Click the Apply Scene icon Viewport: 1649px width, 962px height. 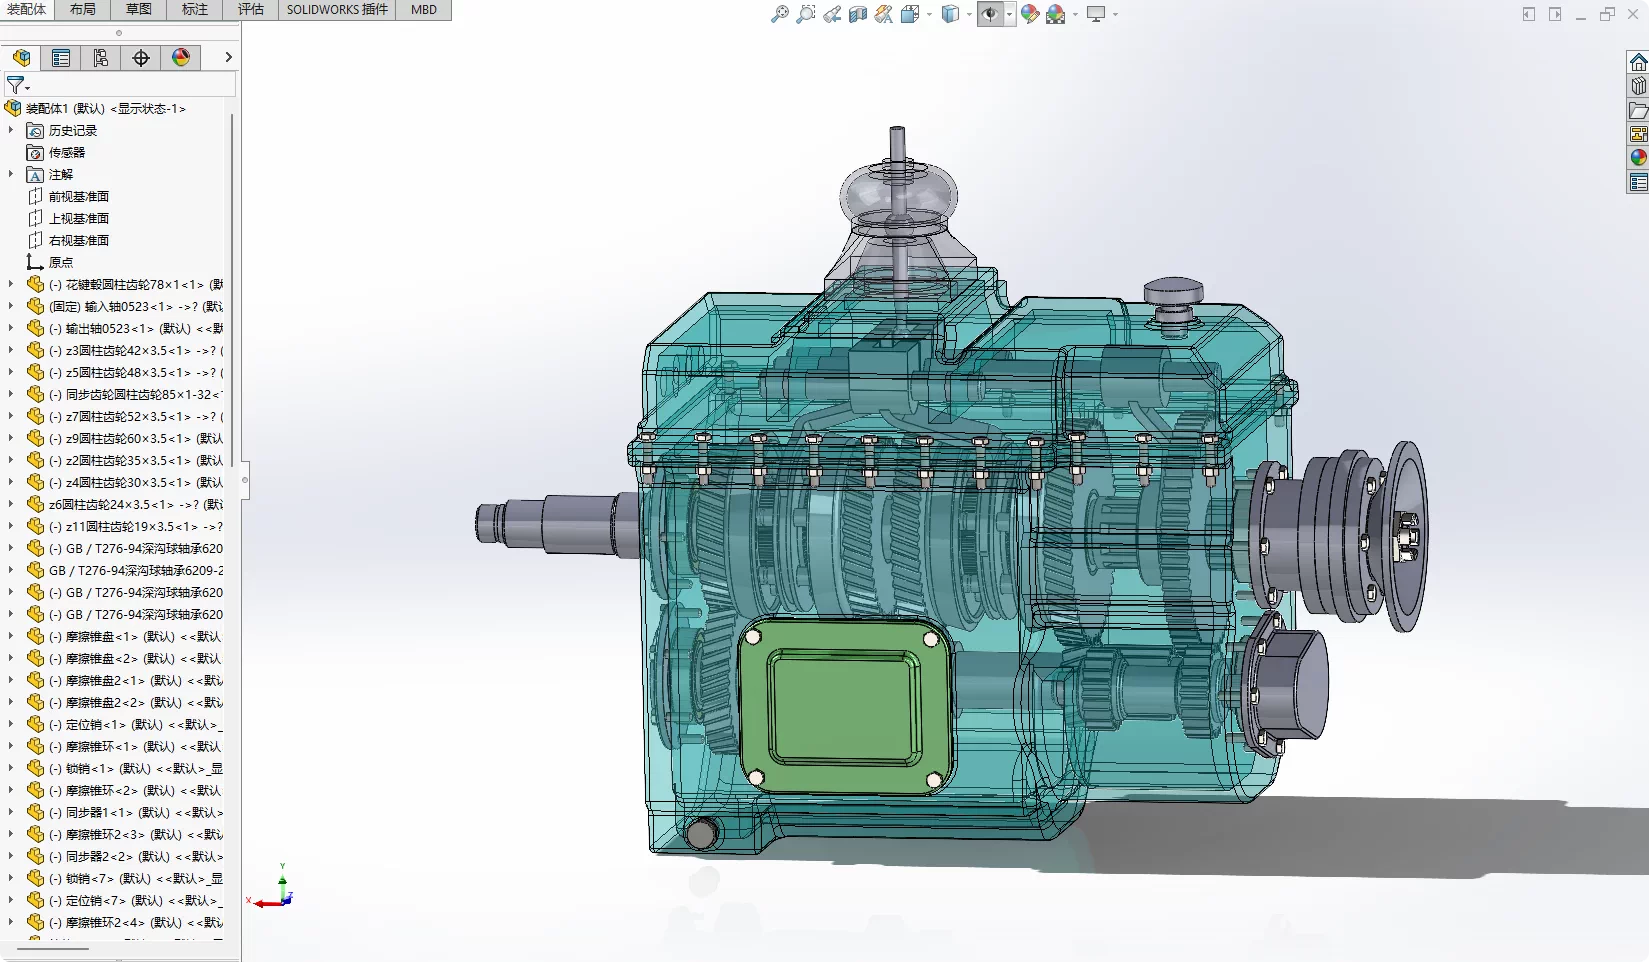click(x=1056, y=14)
